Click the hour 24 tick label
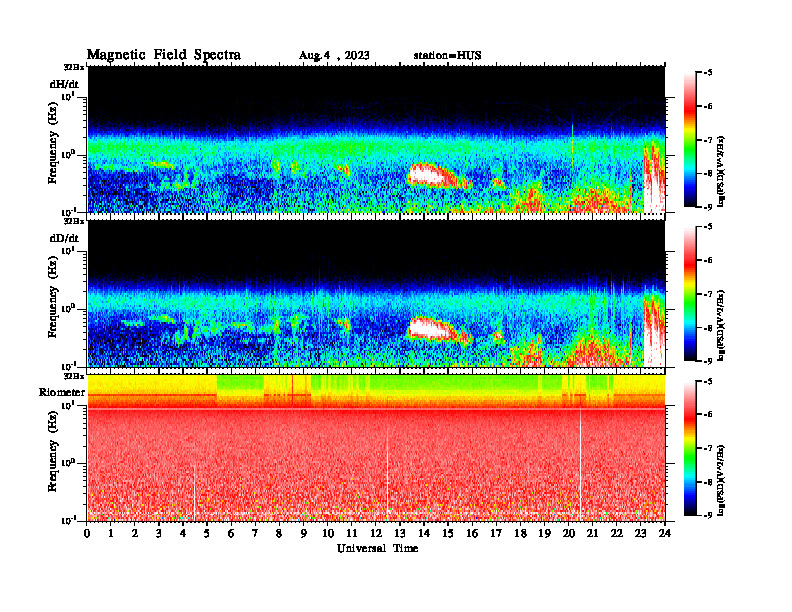The width and height of the screenshot is (792, 612). pos(665,533)
